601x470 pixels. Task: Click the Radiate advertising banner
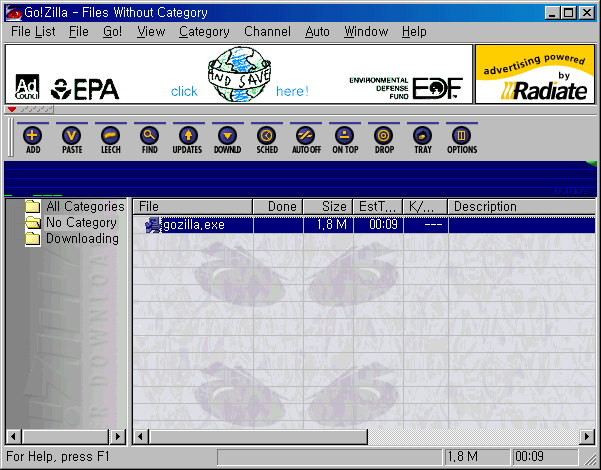tap(535, 74)
